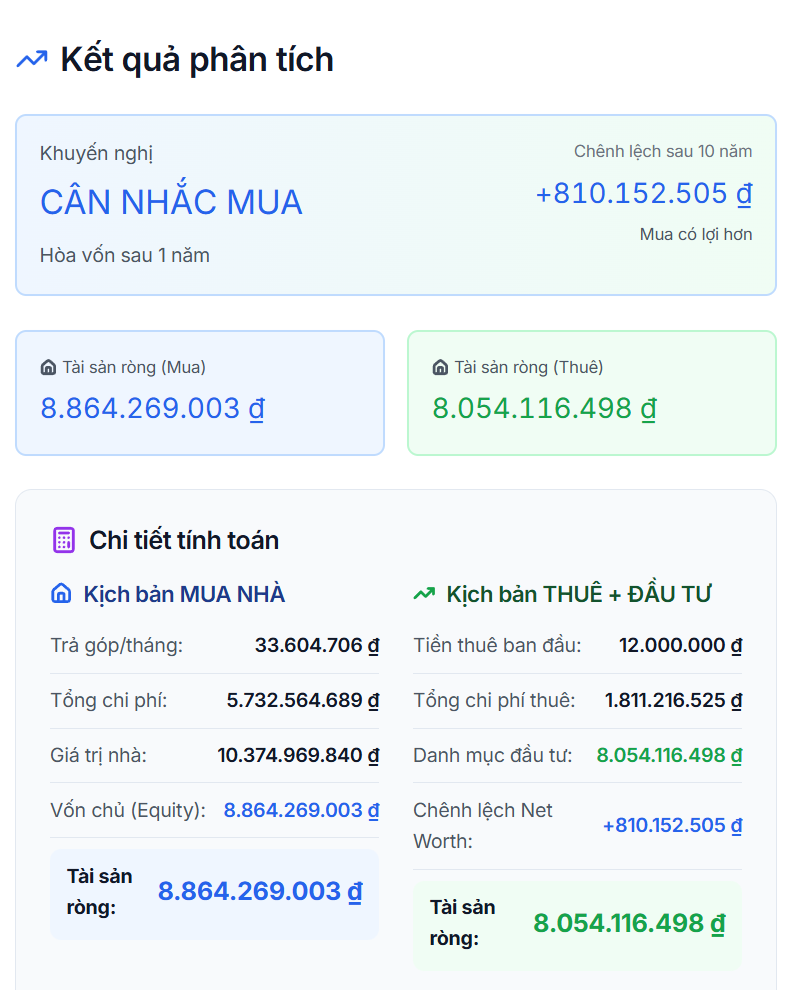Click the 8.864.269.003 đ value in the Mua card

click(x=153, y=409)
